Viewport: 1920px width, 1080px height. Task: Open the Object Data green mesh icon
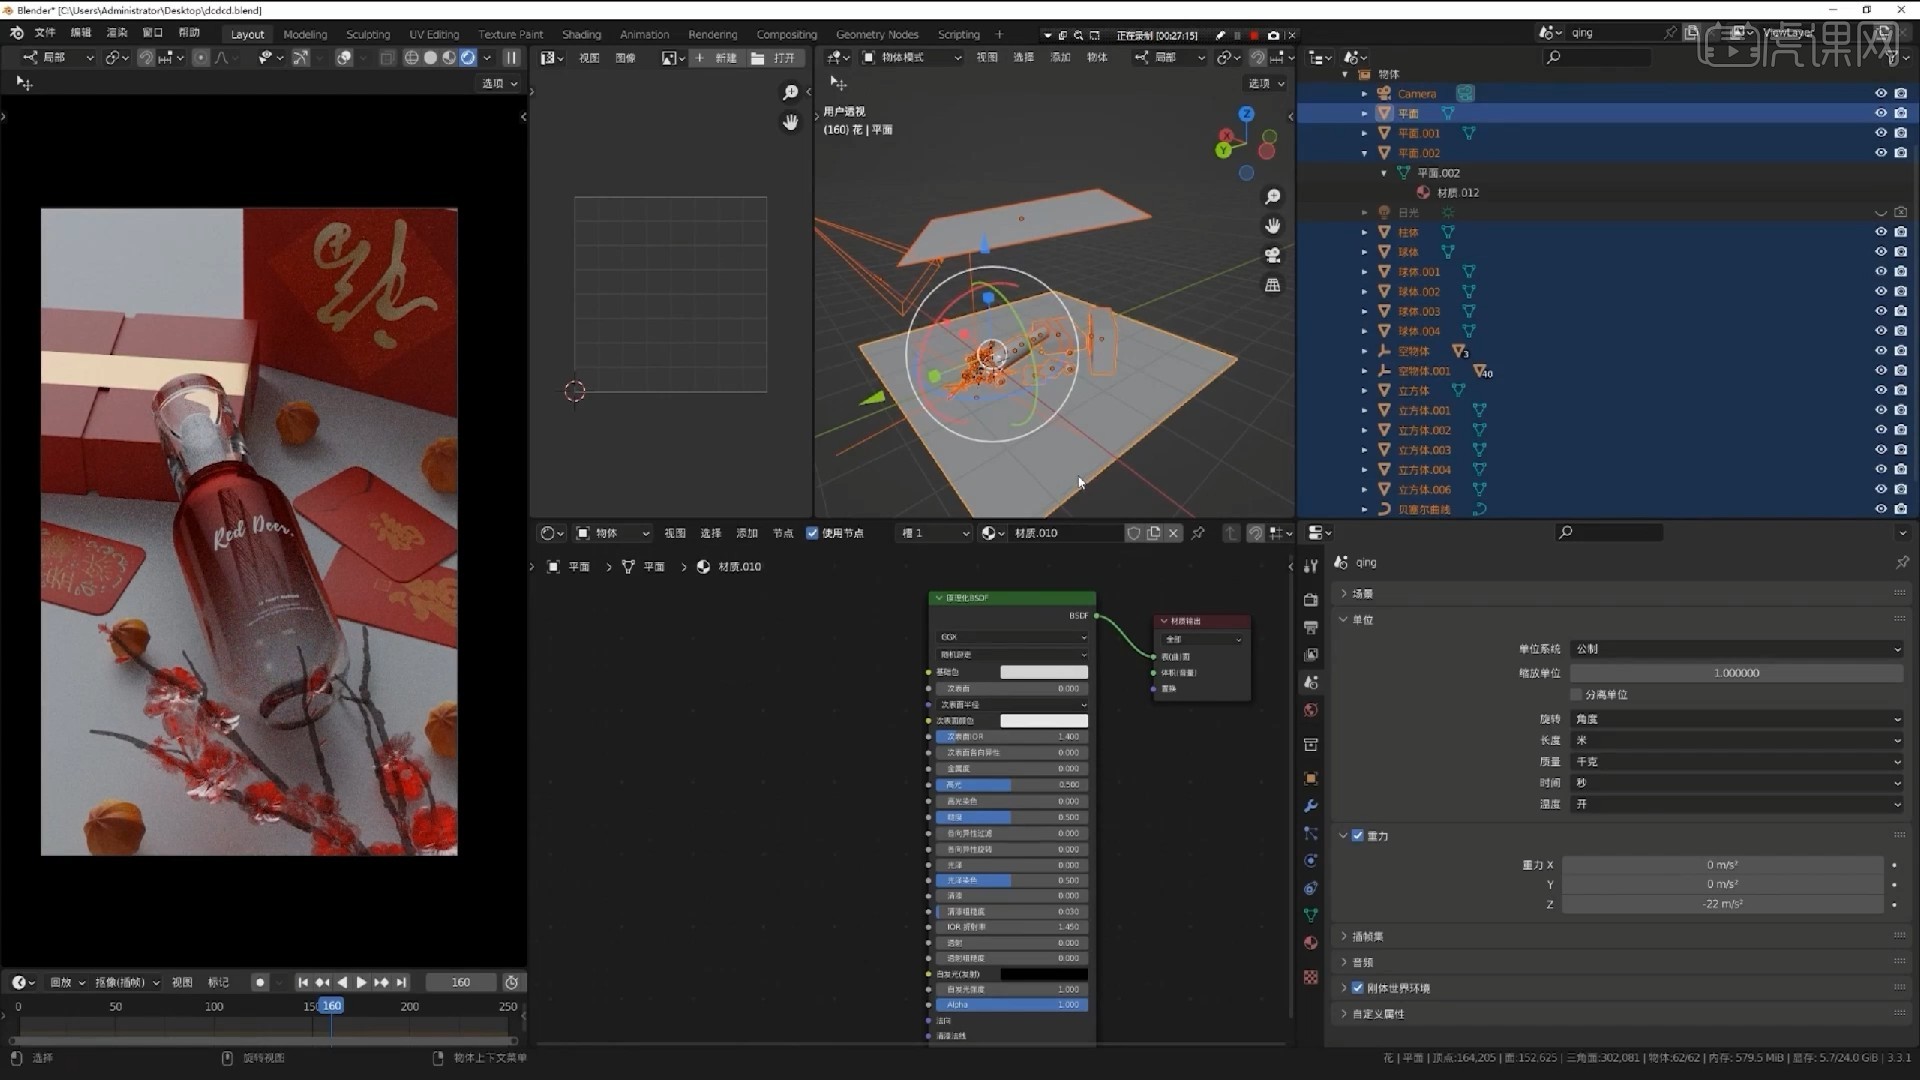click(x=1311, y=915)
